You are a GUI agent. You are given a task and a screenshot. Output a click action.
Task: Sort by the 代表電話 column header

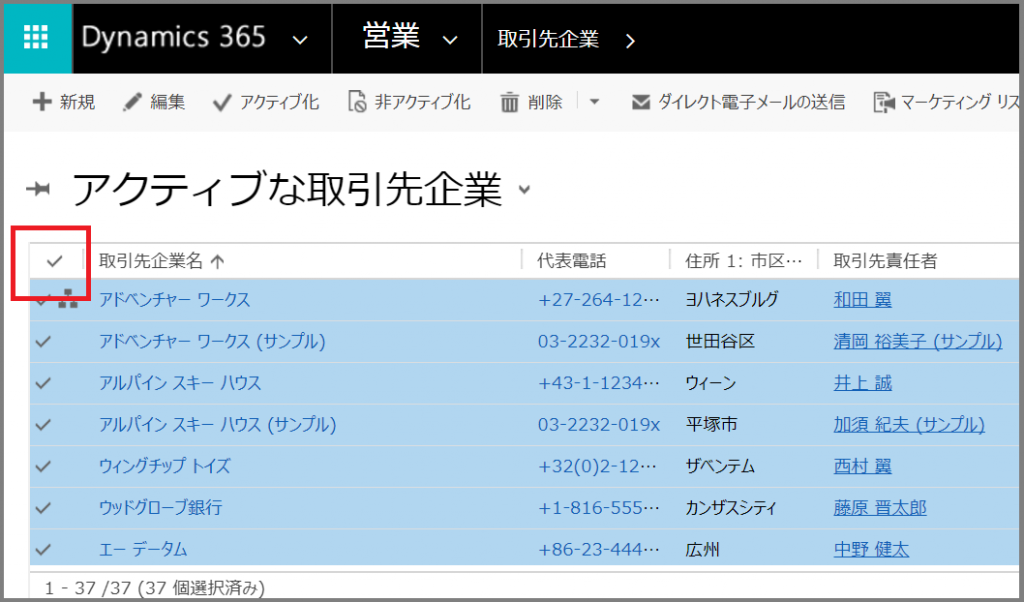click(572, 261)
